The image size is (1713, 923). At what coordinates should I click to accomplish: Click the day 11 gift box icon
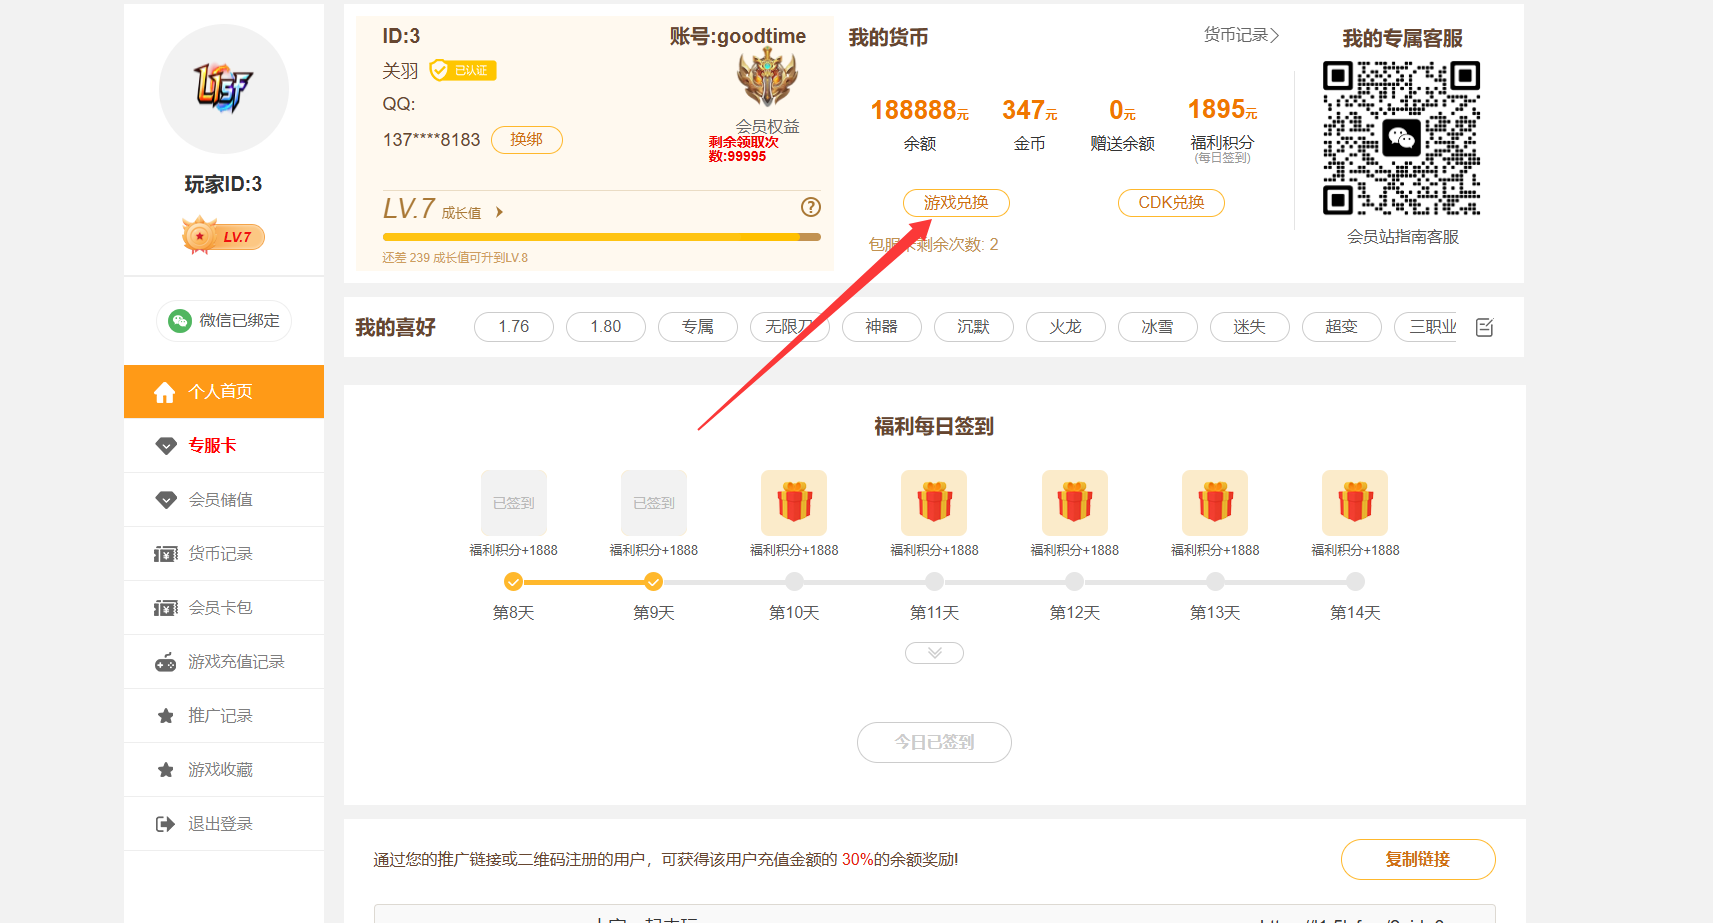934,503
